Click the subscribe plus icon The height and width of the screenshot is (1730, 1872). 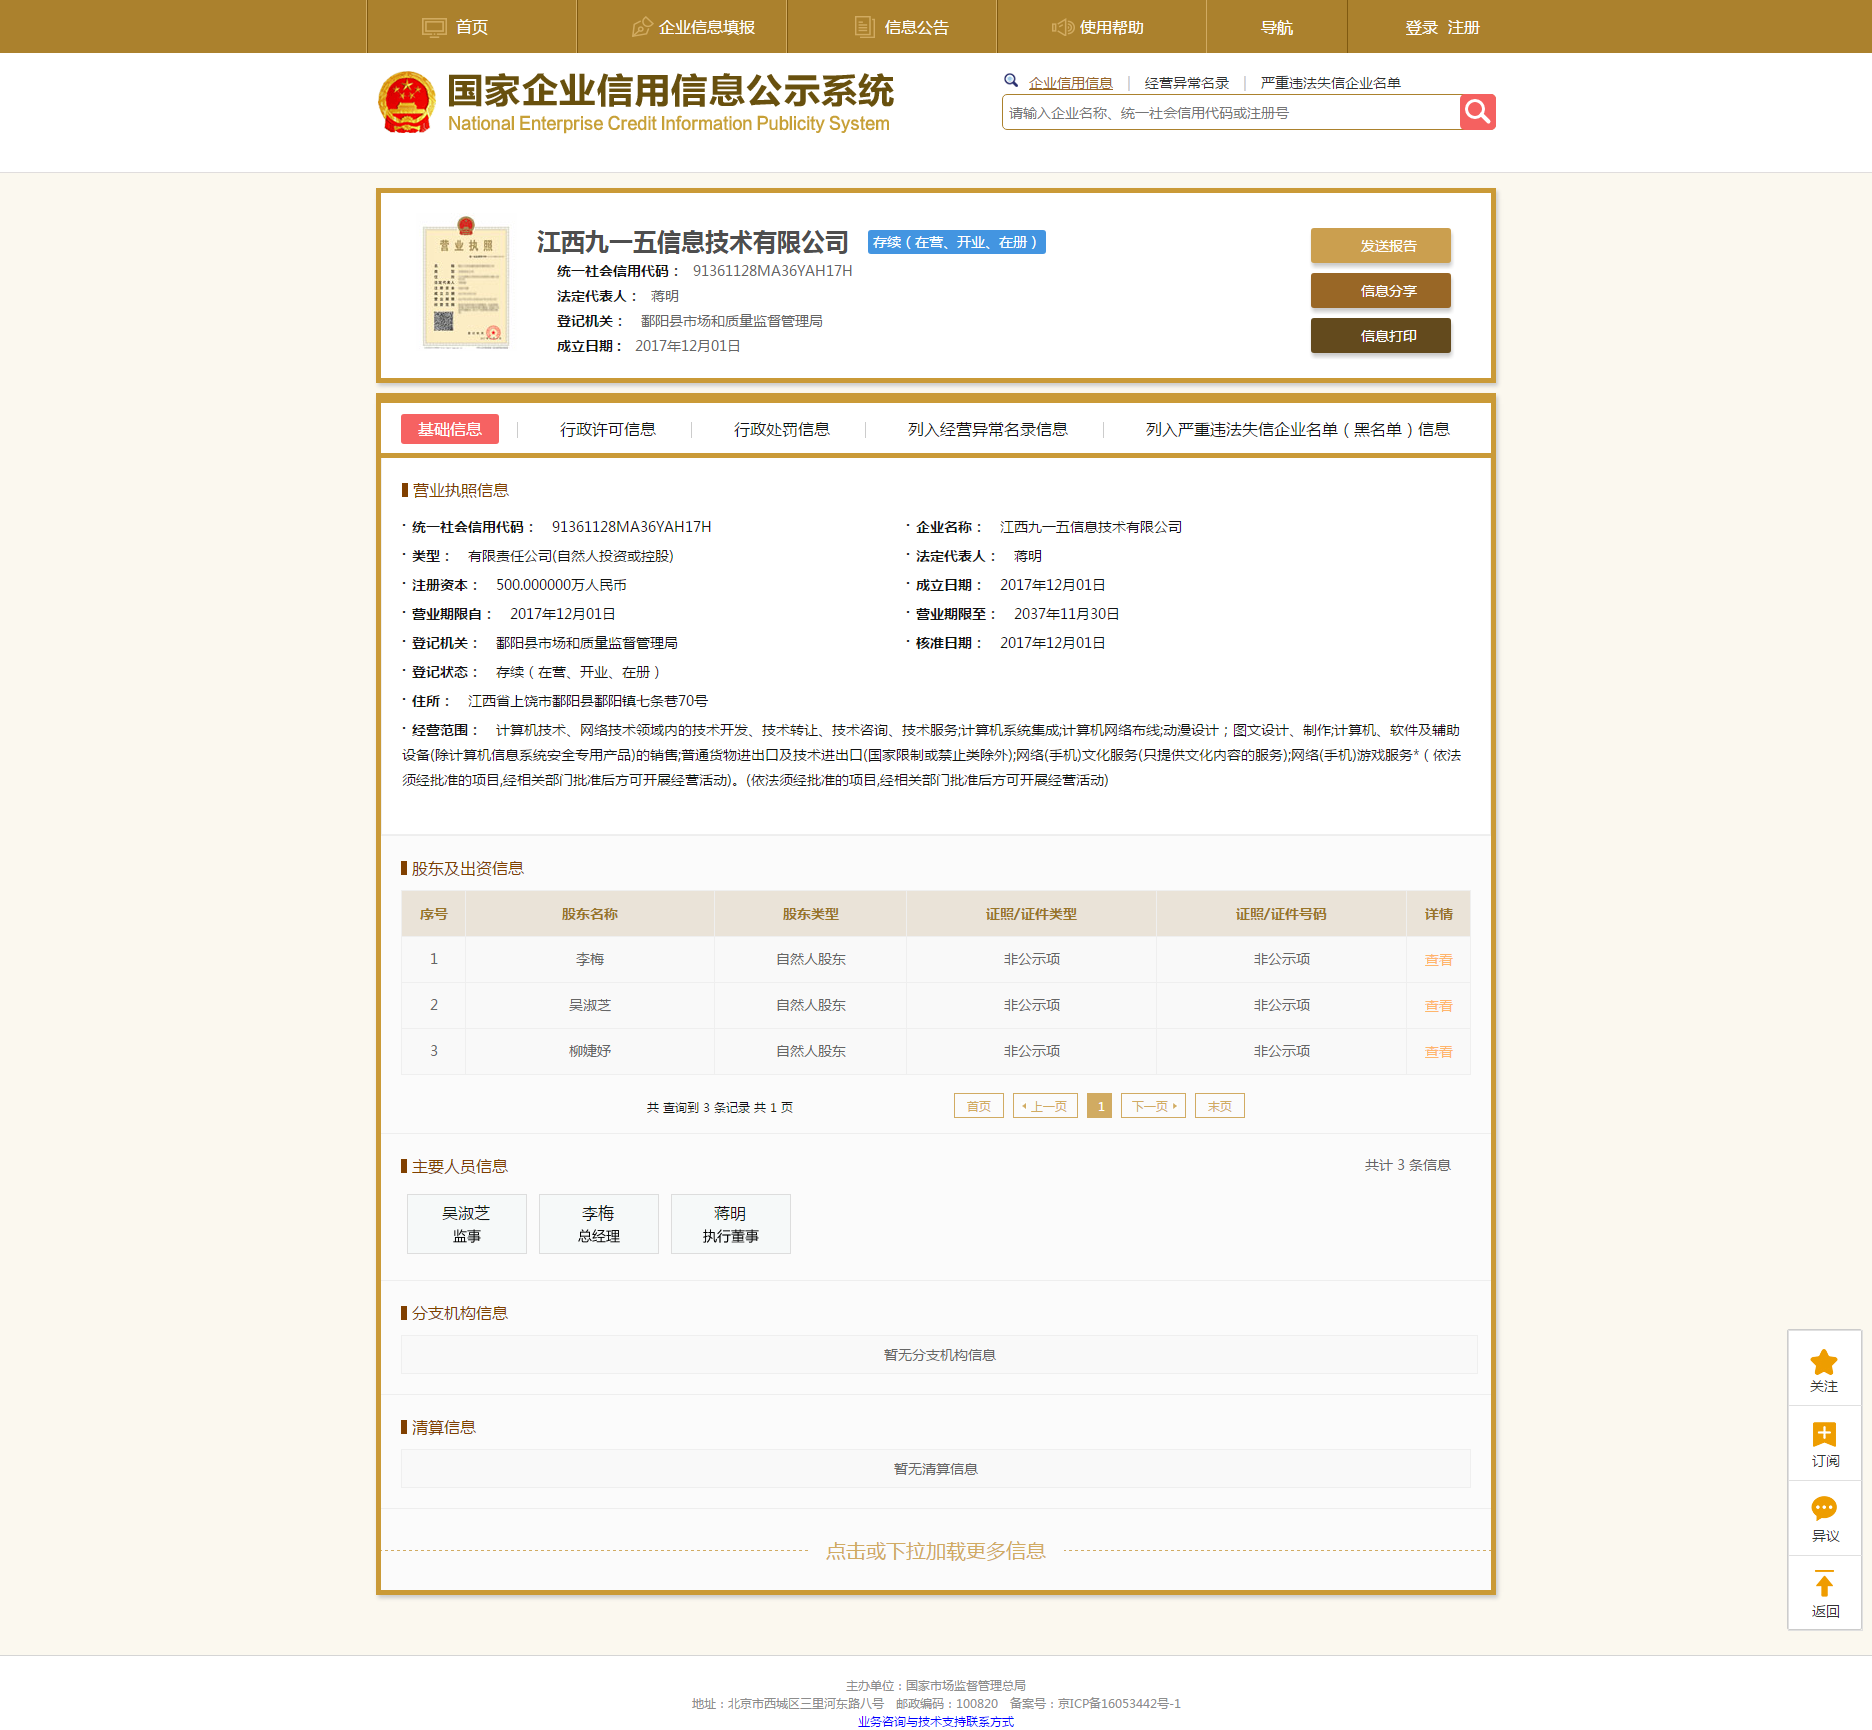coord(1823,1435)
